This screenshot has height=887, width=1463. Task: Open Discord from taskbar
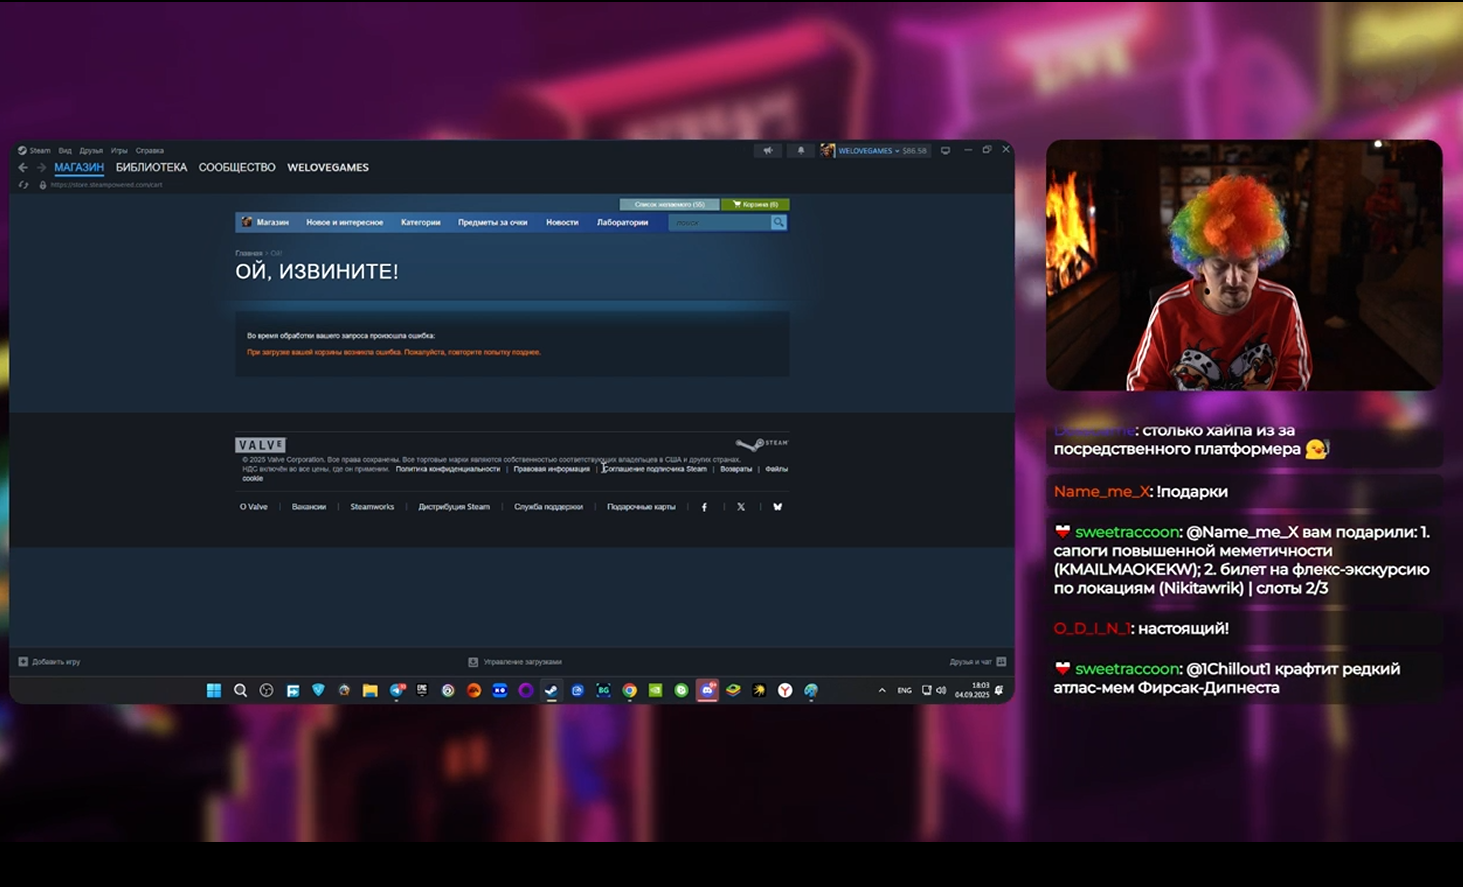(707, 690)
